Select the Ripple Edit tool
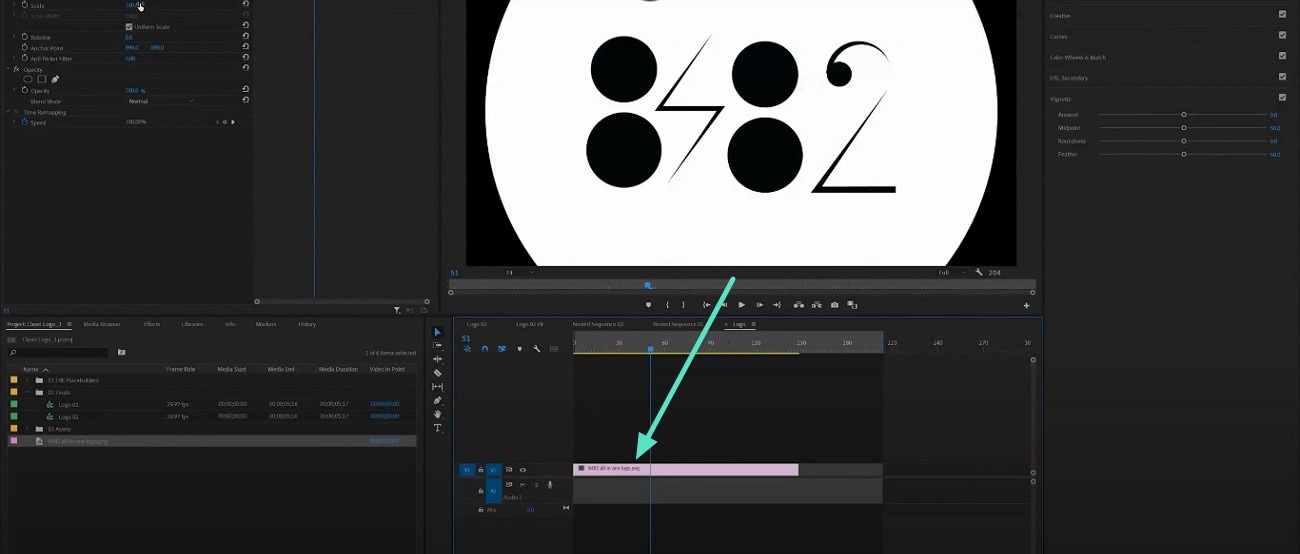 437,359
